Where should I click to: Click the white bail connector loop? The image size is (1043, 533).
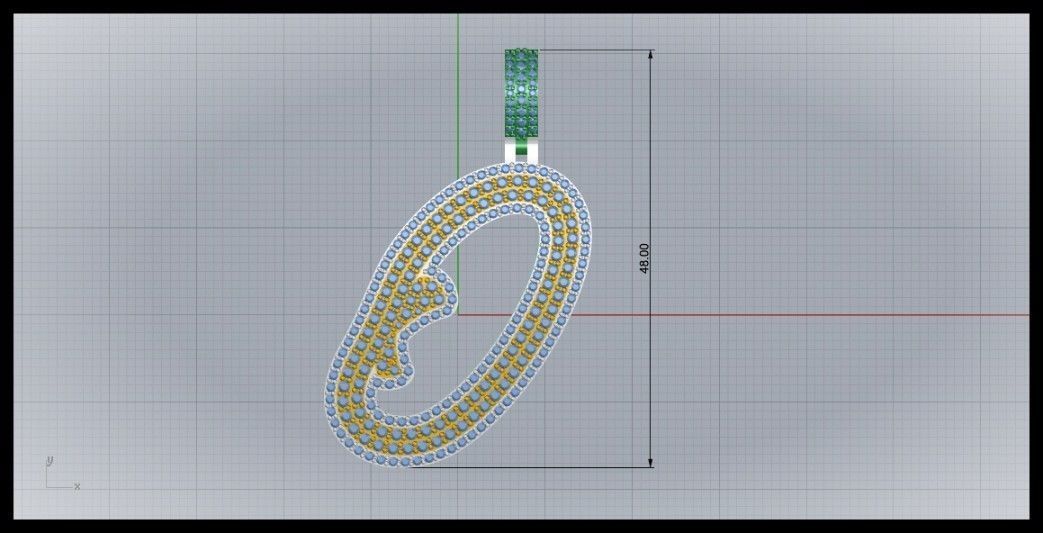pyautogui.click(x=522, y=152)
